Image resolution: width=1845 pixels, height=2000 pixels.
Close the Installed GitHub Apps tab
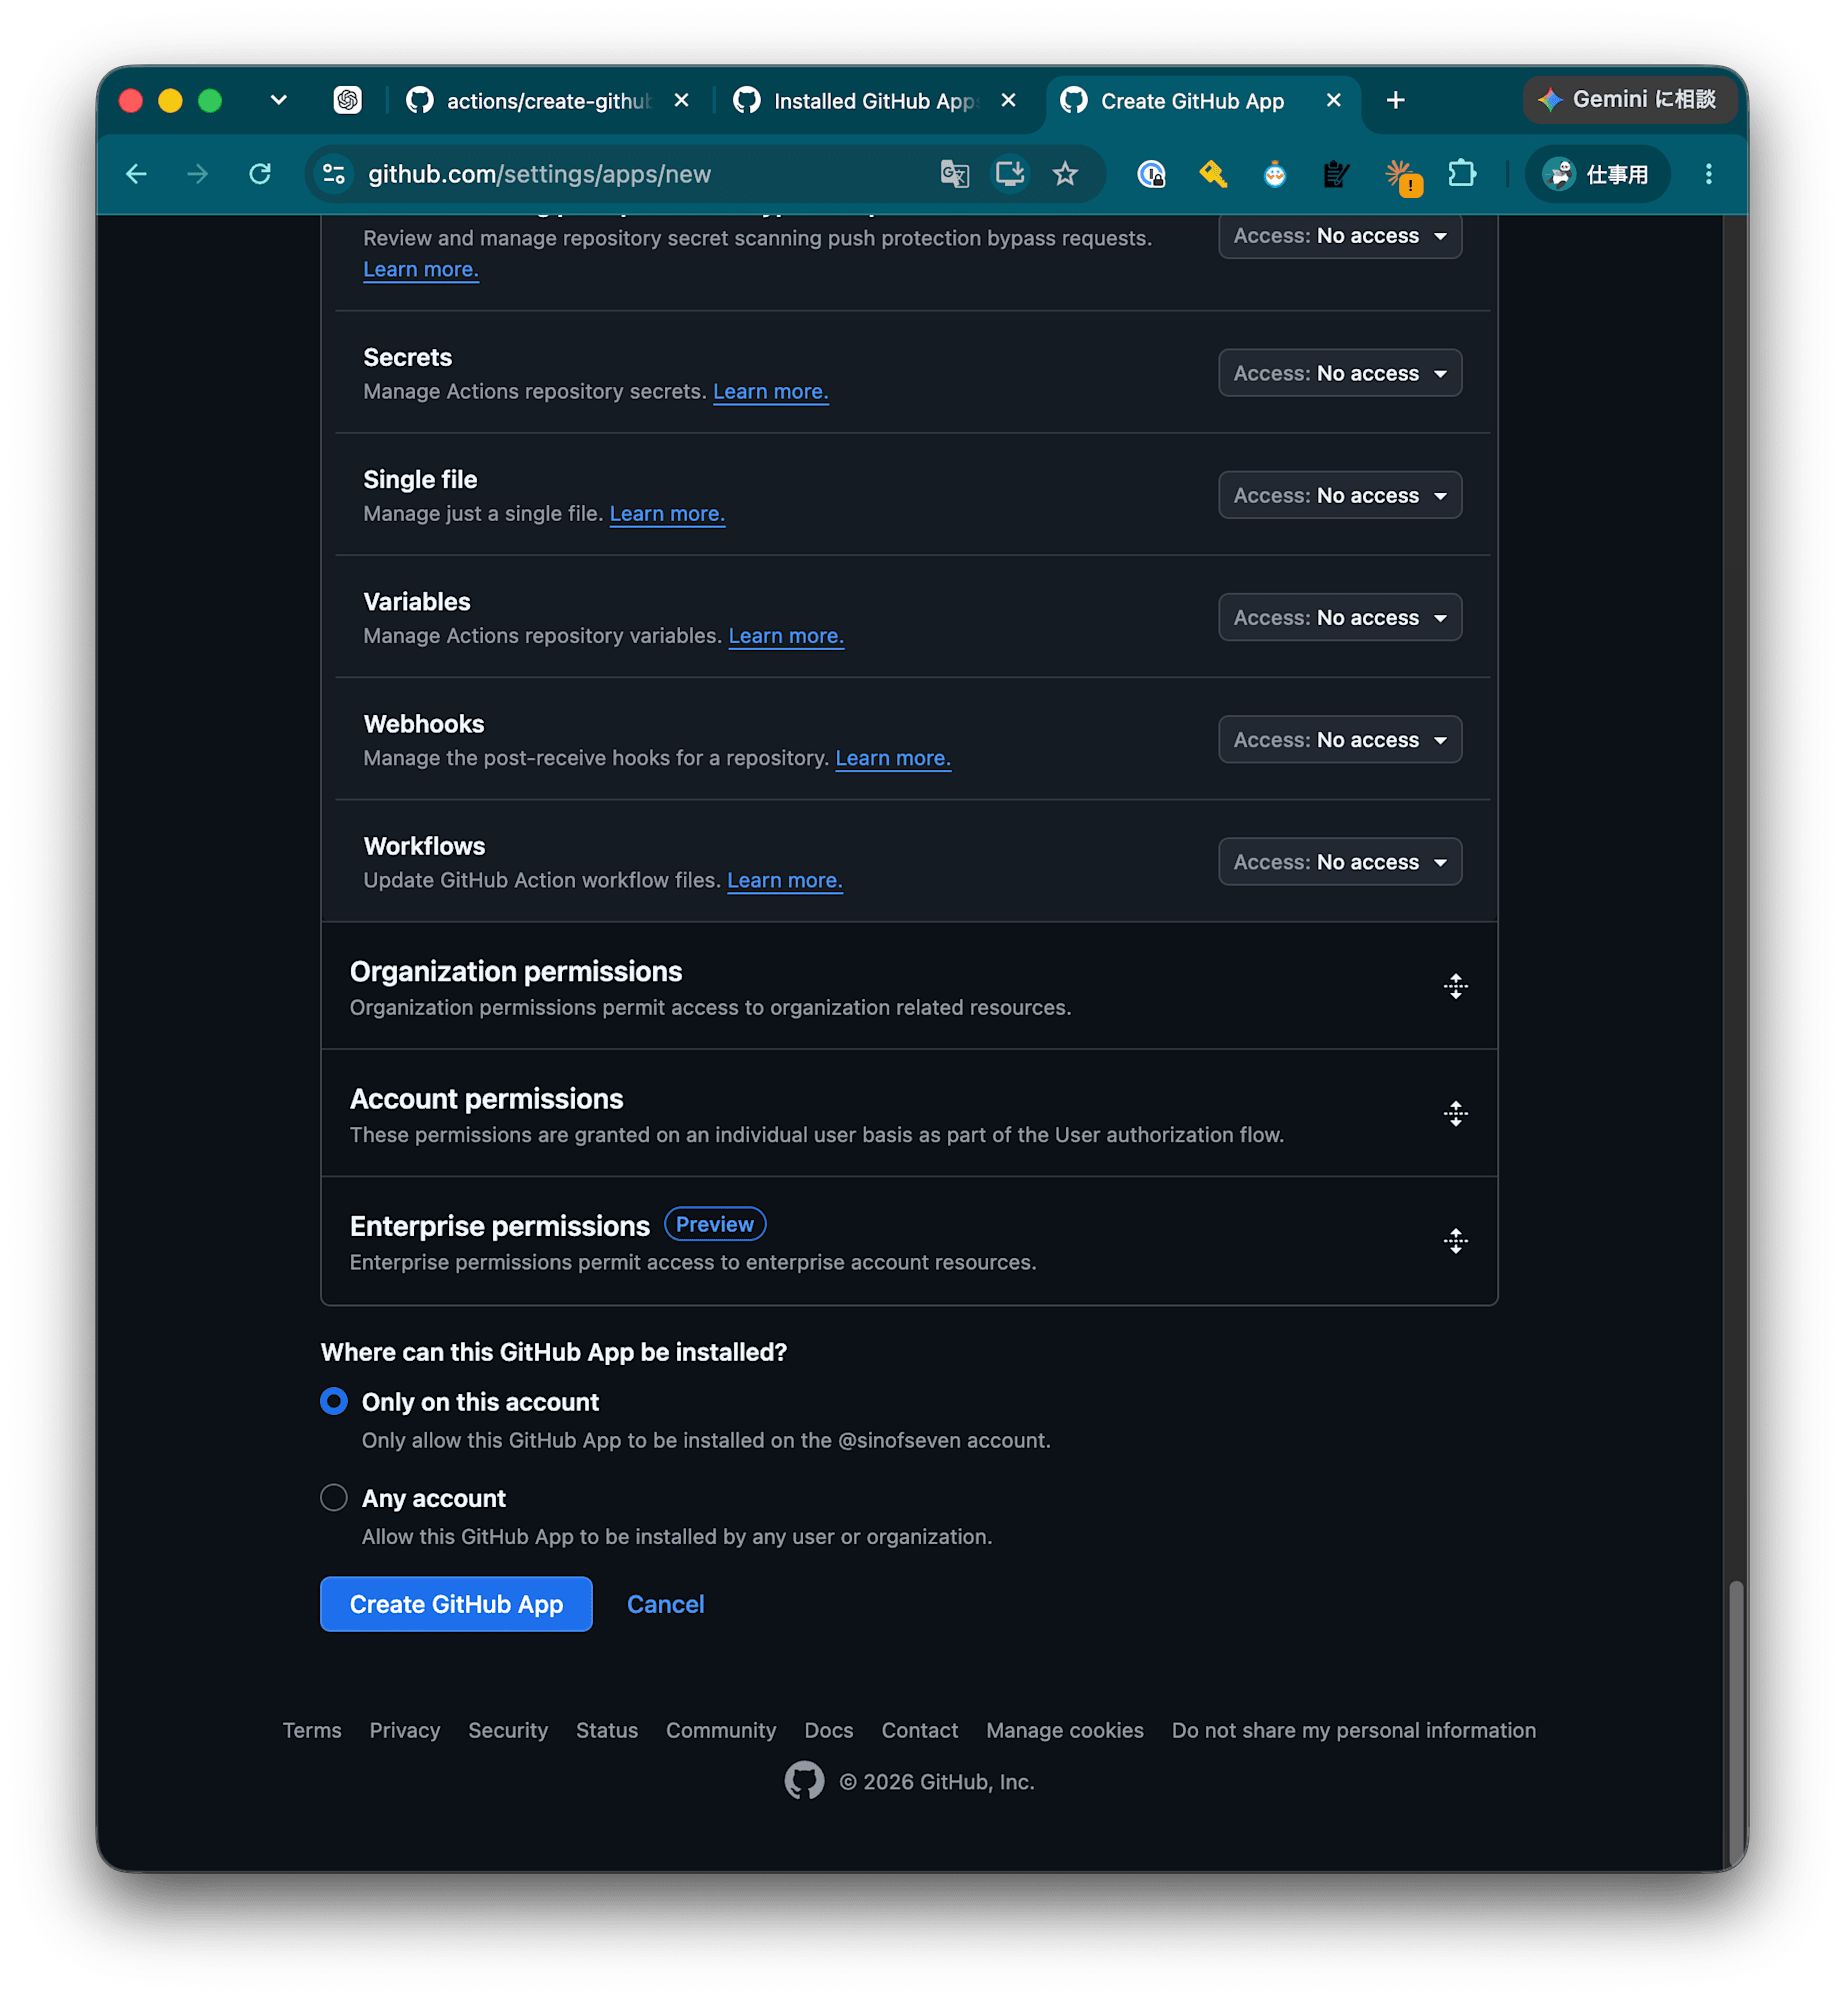coord(1008,100)
